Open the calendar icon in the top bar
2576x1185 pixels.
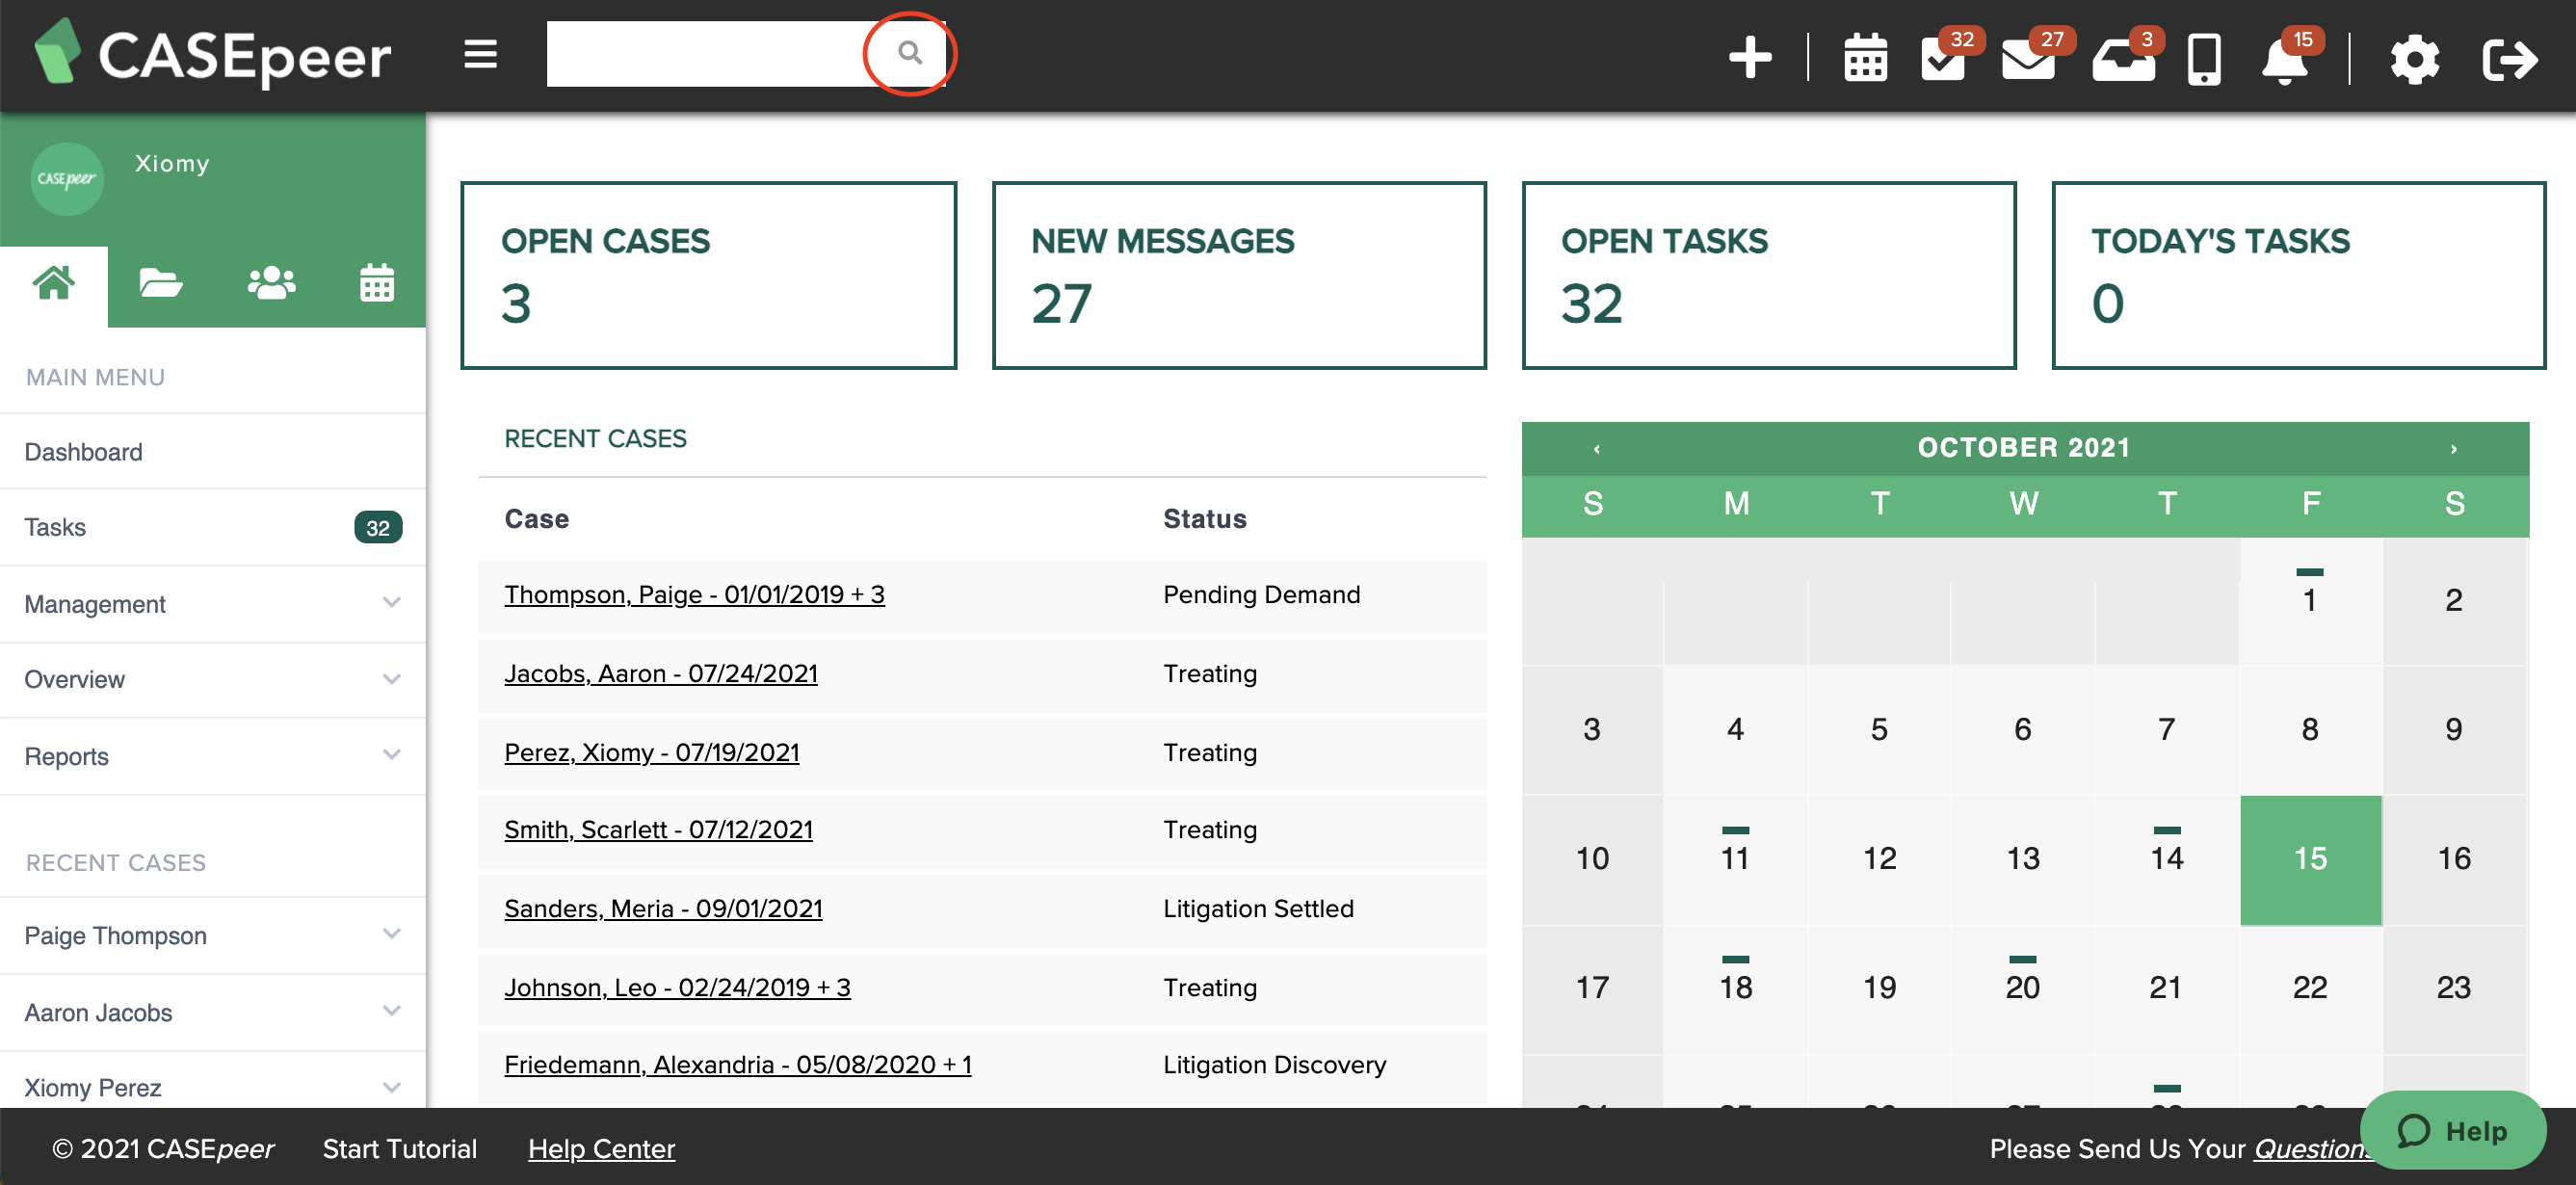pyautogui.click(x=1864, y=57)
